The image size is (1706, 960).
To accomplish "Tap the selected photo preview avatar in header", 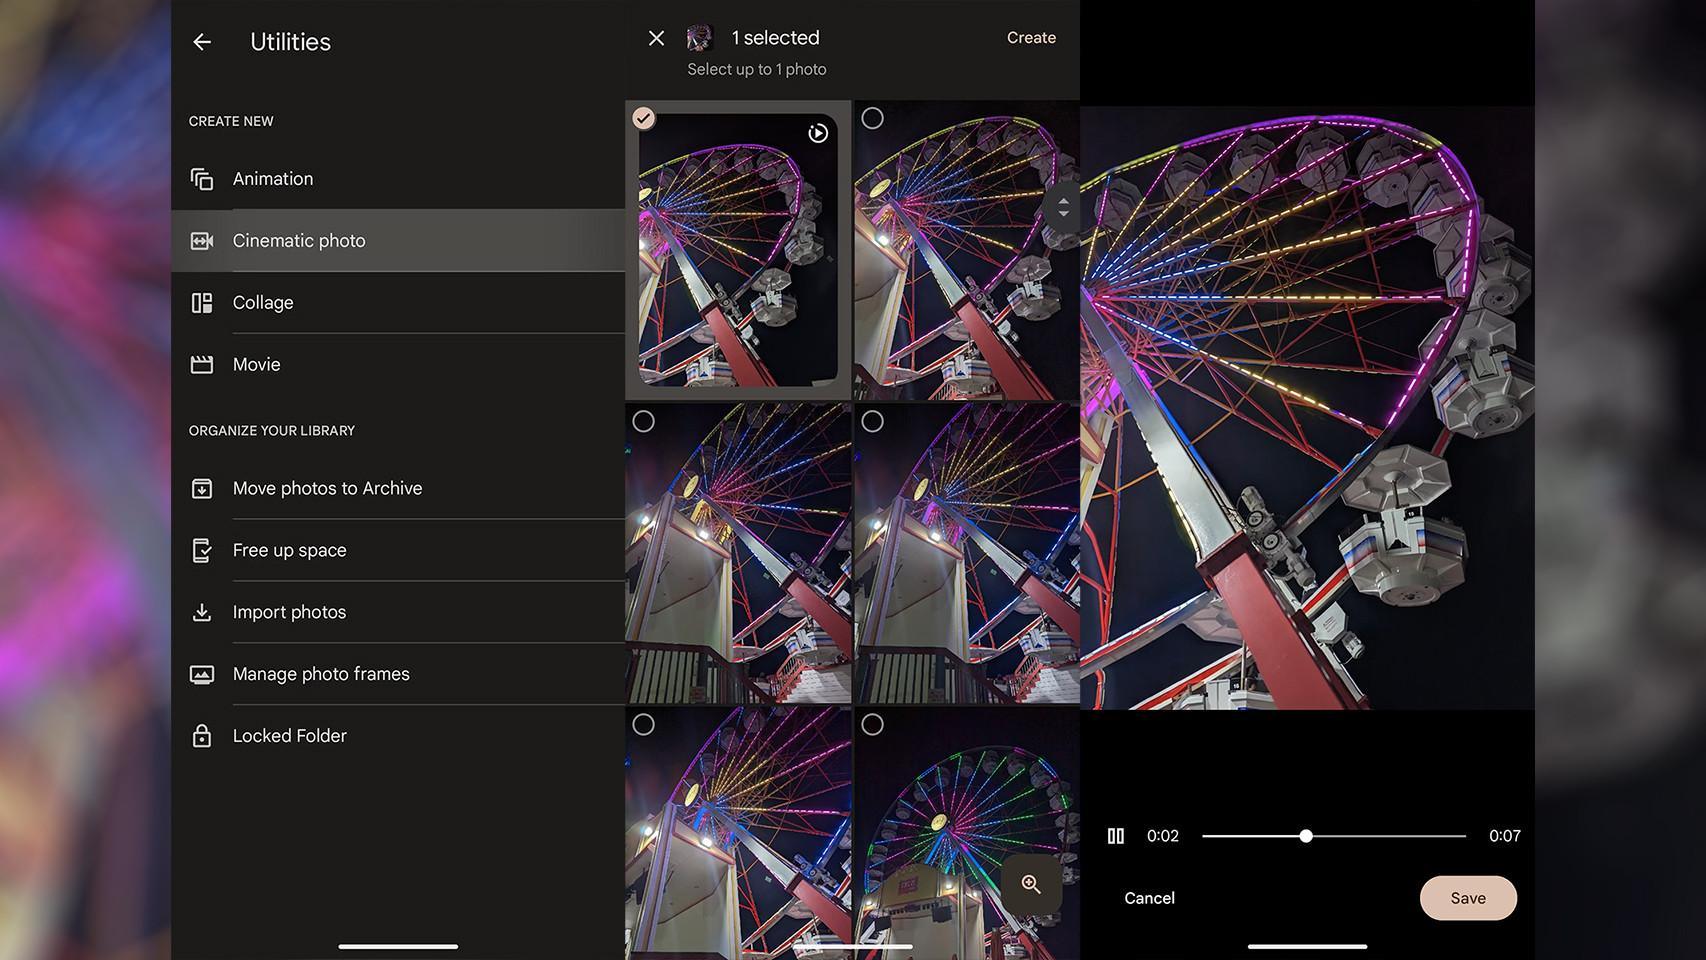I will click(700, 38).
